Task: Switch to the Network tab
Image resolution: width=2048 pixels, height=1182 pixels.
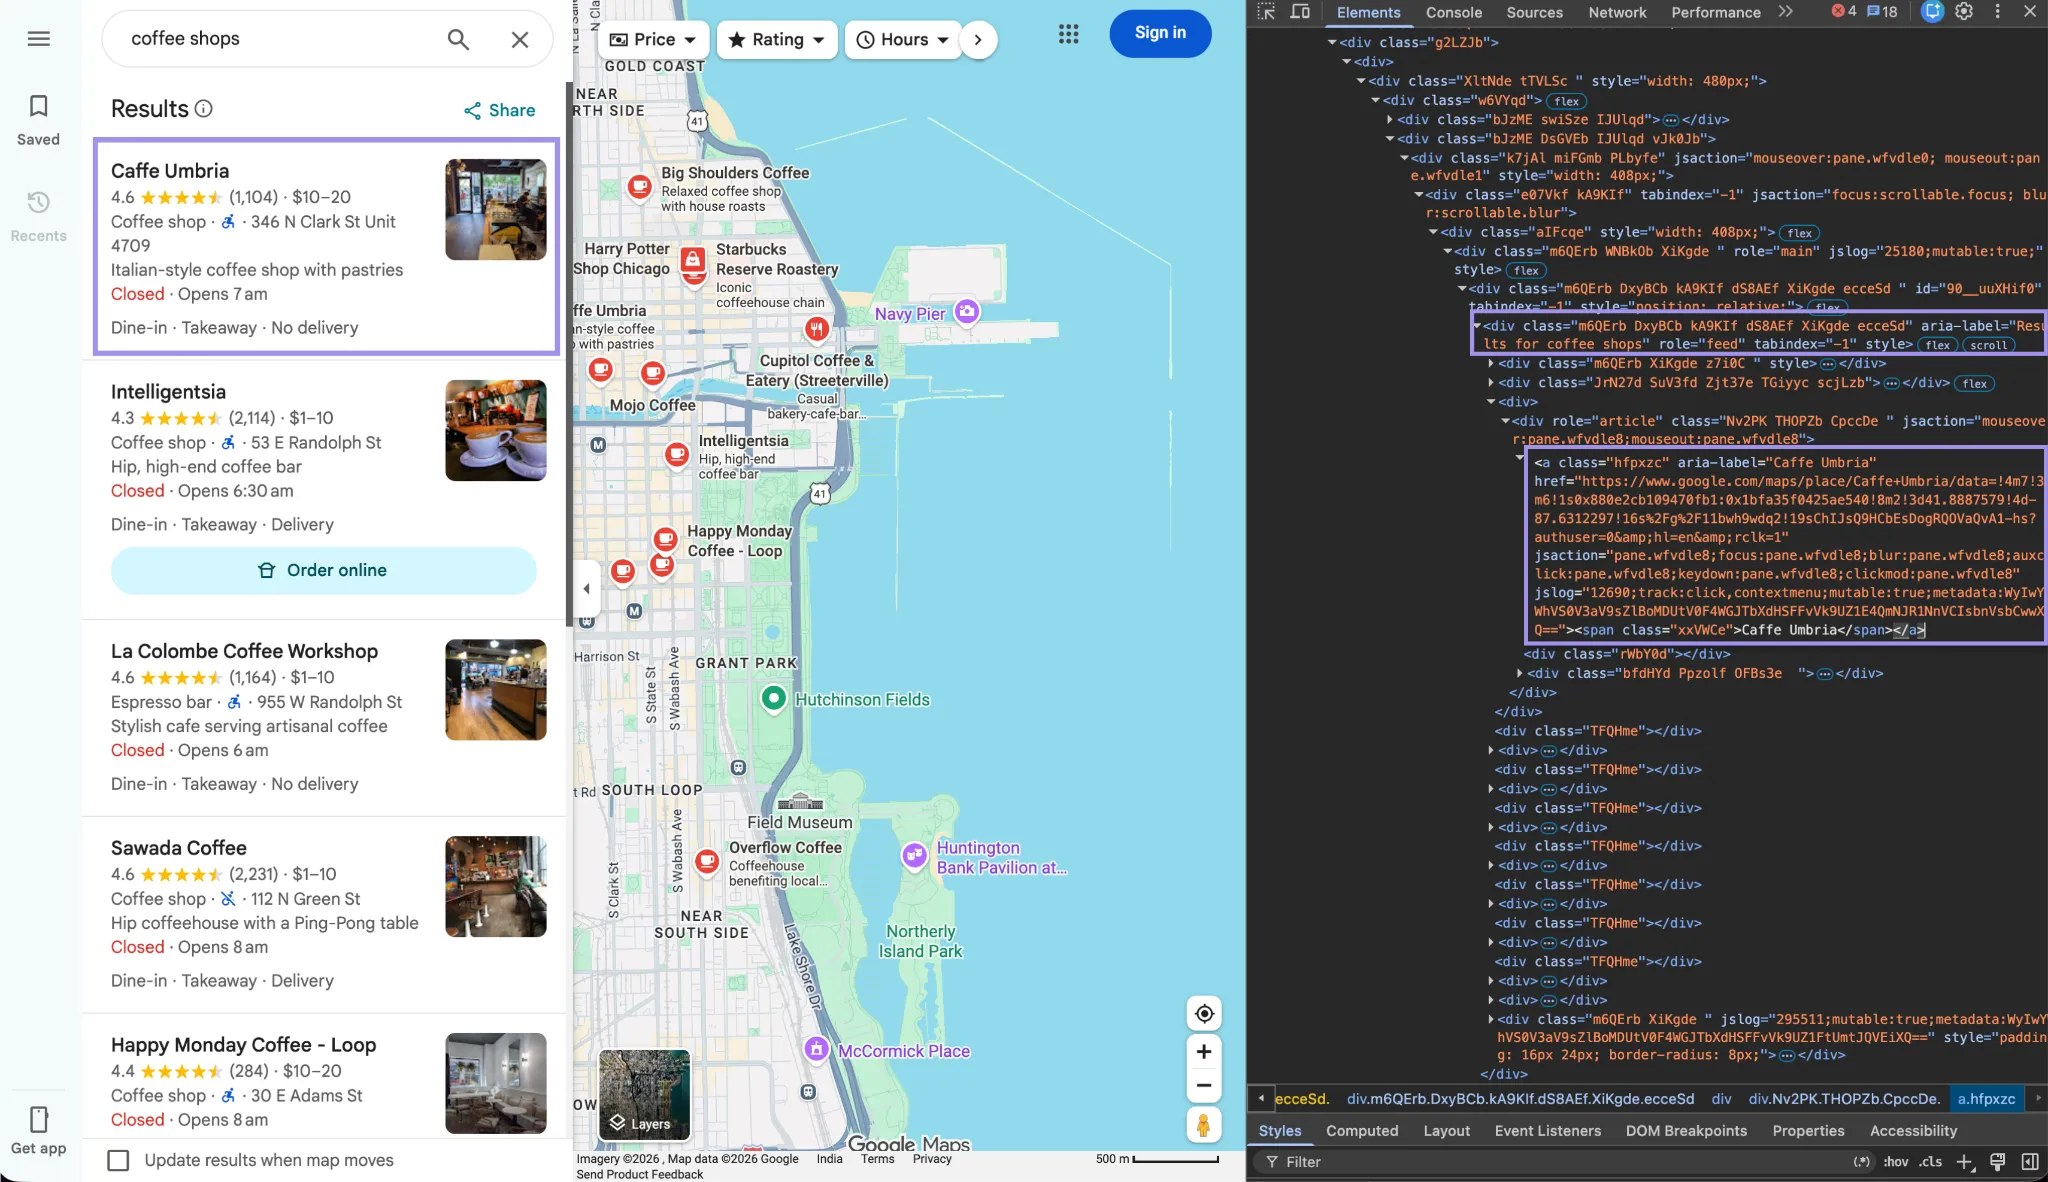Action: point(1617,12)
